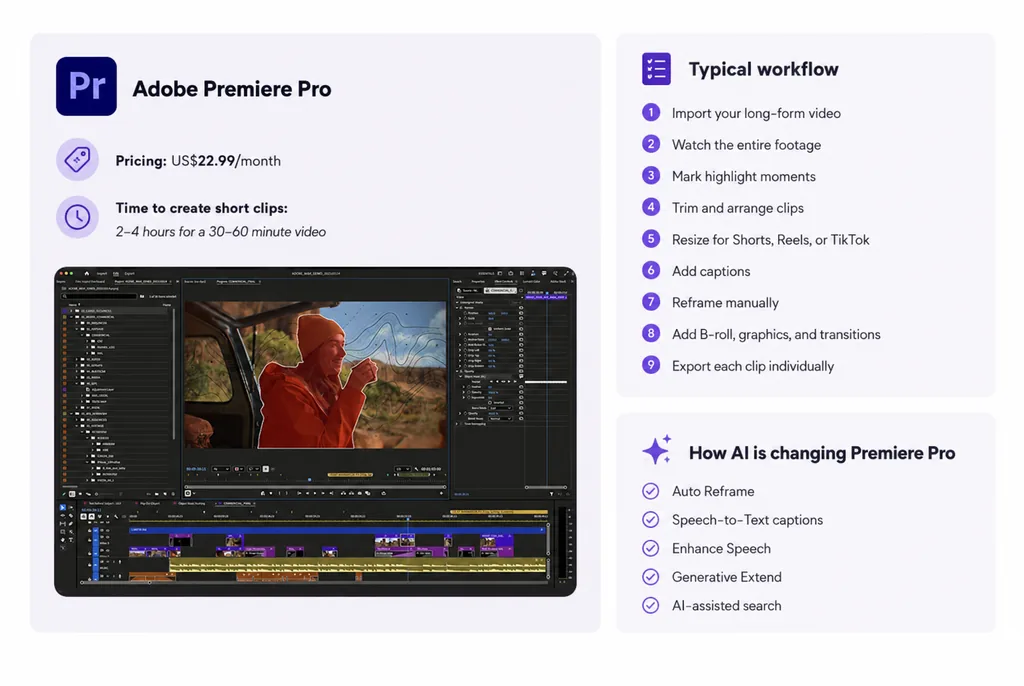The width and height of the screenshot is (1024, 686).
Task: Open the Edit tab in top bar
Action: click(116, 274)
